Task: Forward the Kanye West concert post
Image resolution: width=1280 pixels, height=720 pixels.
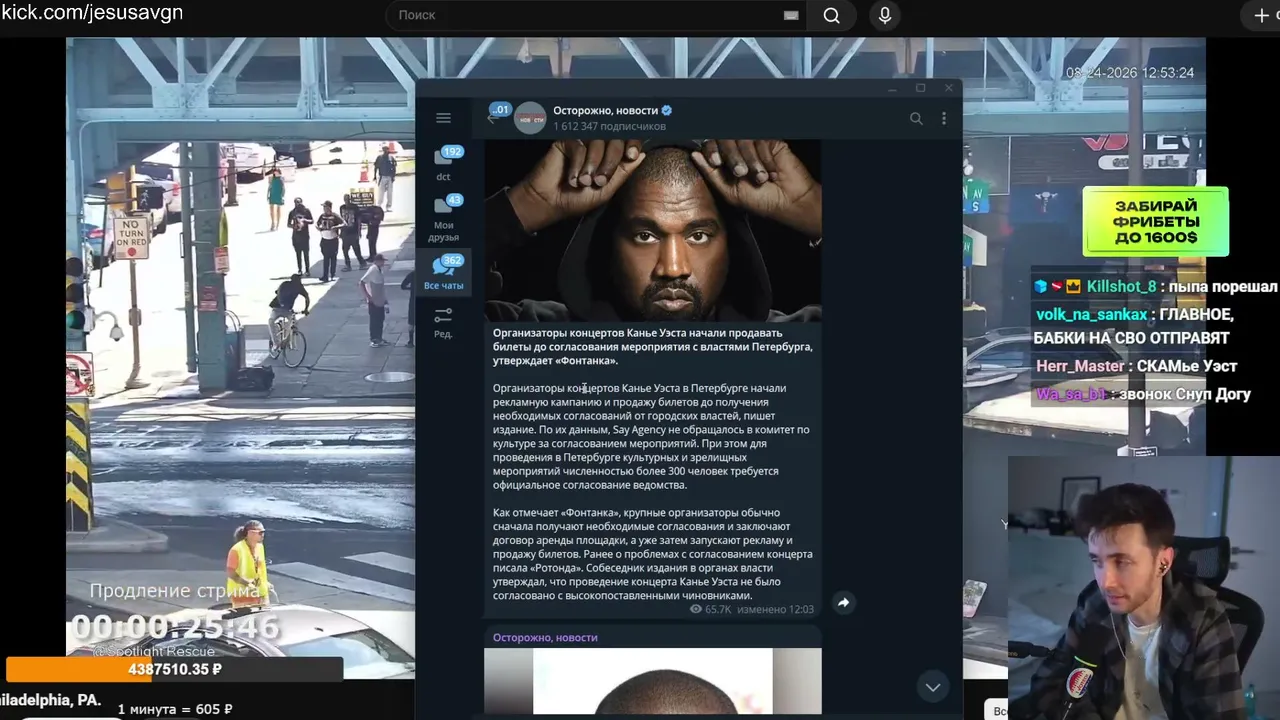Action: (843, 602)
